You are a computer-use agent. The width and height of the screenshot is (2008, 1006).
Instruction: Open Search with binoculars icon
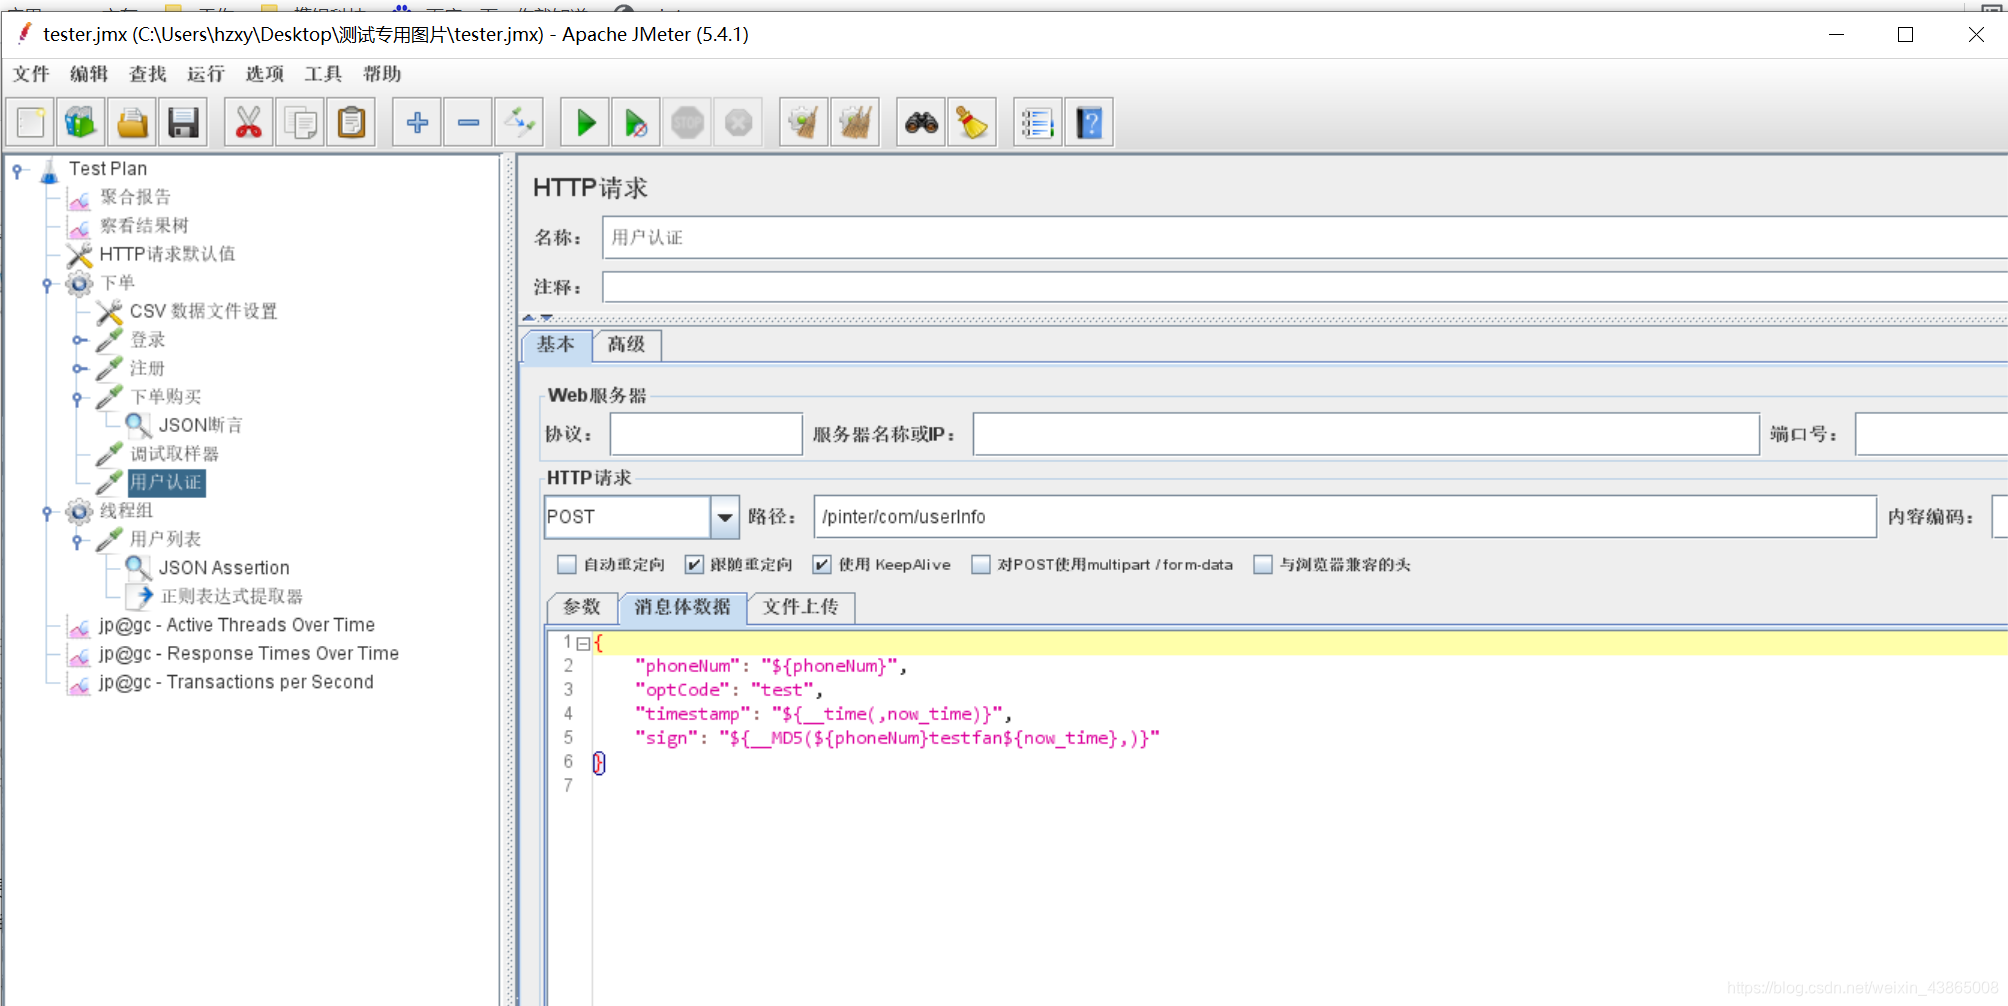(x=921, y=123)
